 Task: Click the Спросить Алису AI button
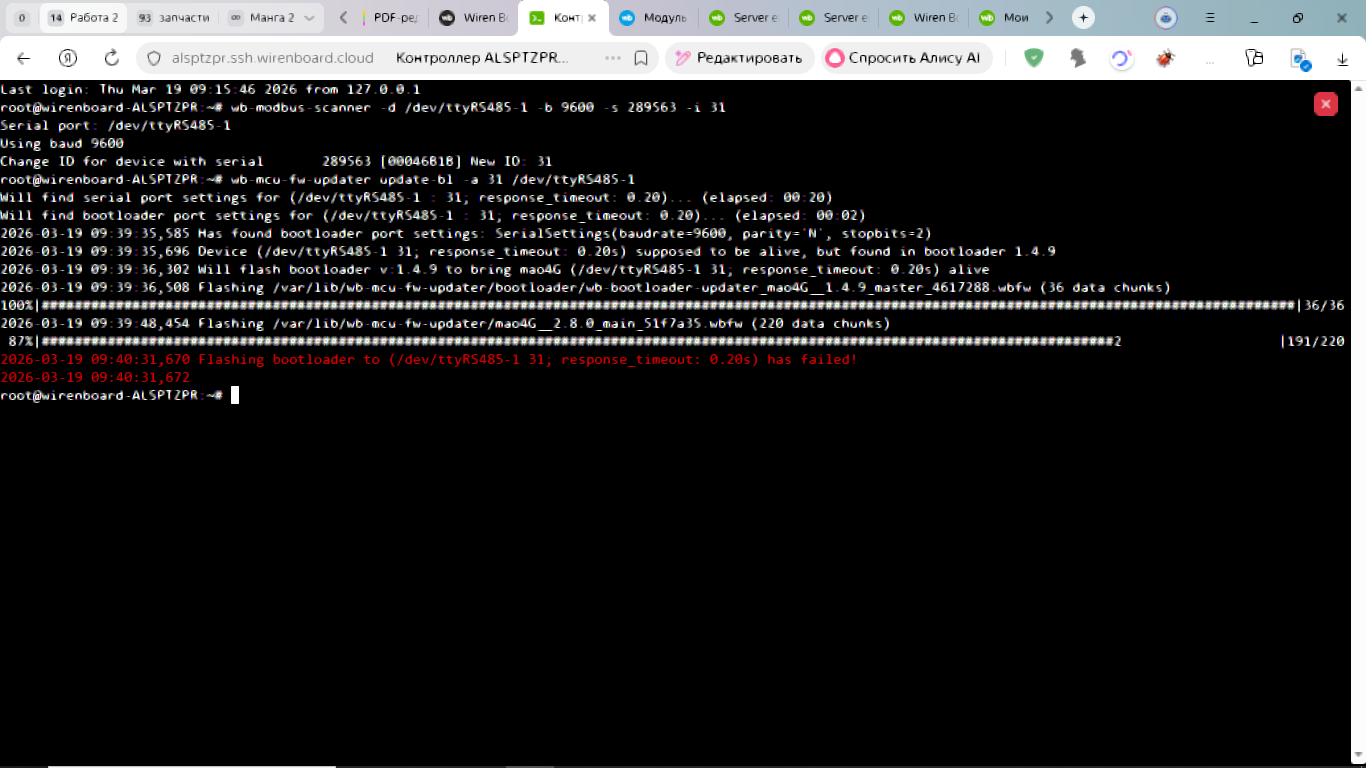[905, 58]
